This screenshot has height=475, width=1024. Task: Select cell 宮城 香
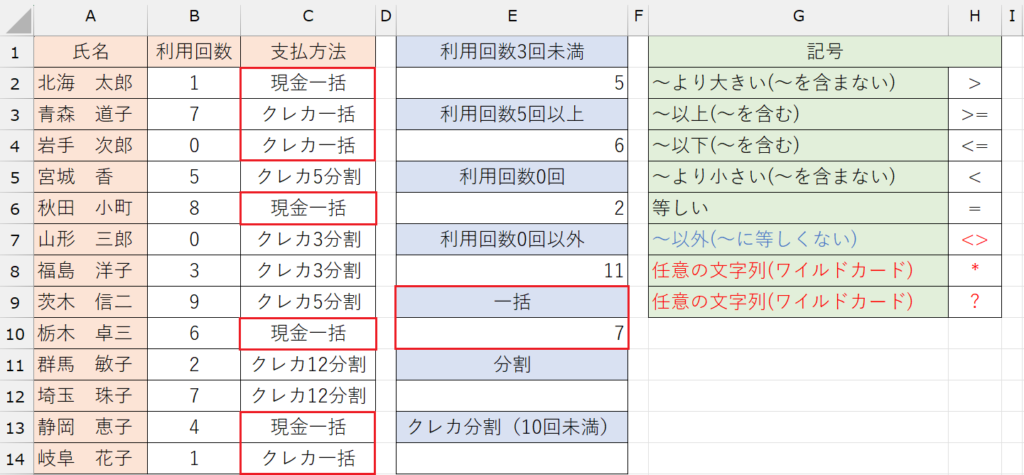[x=91, y=176]
